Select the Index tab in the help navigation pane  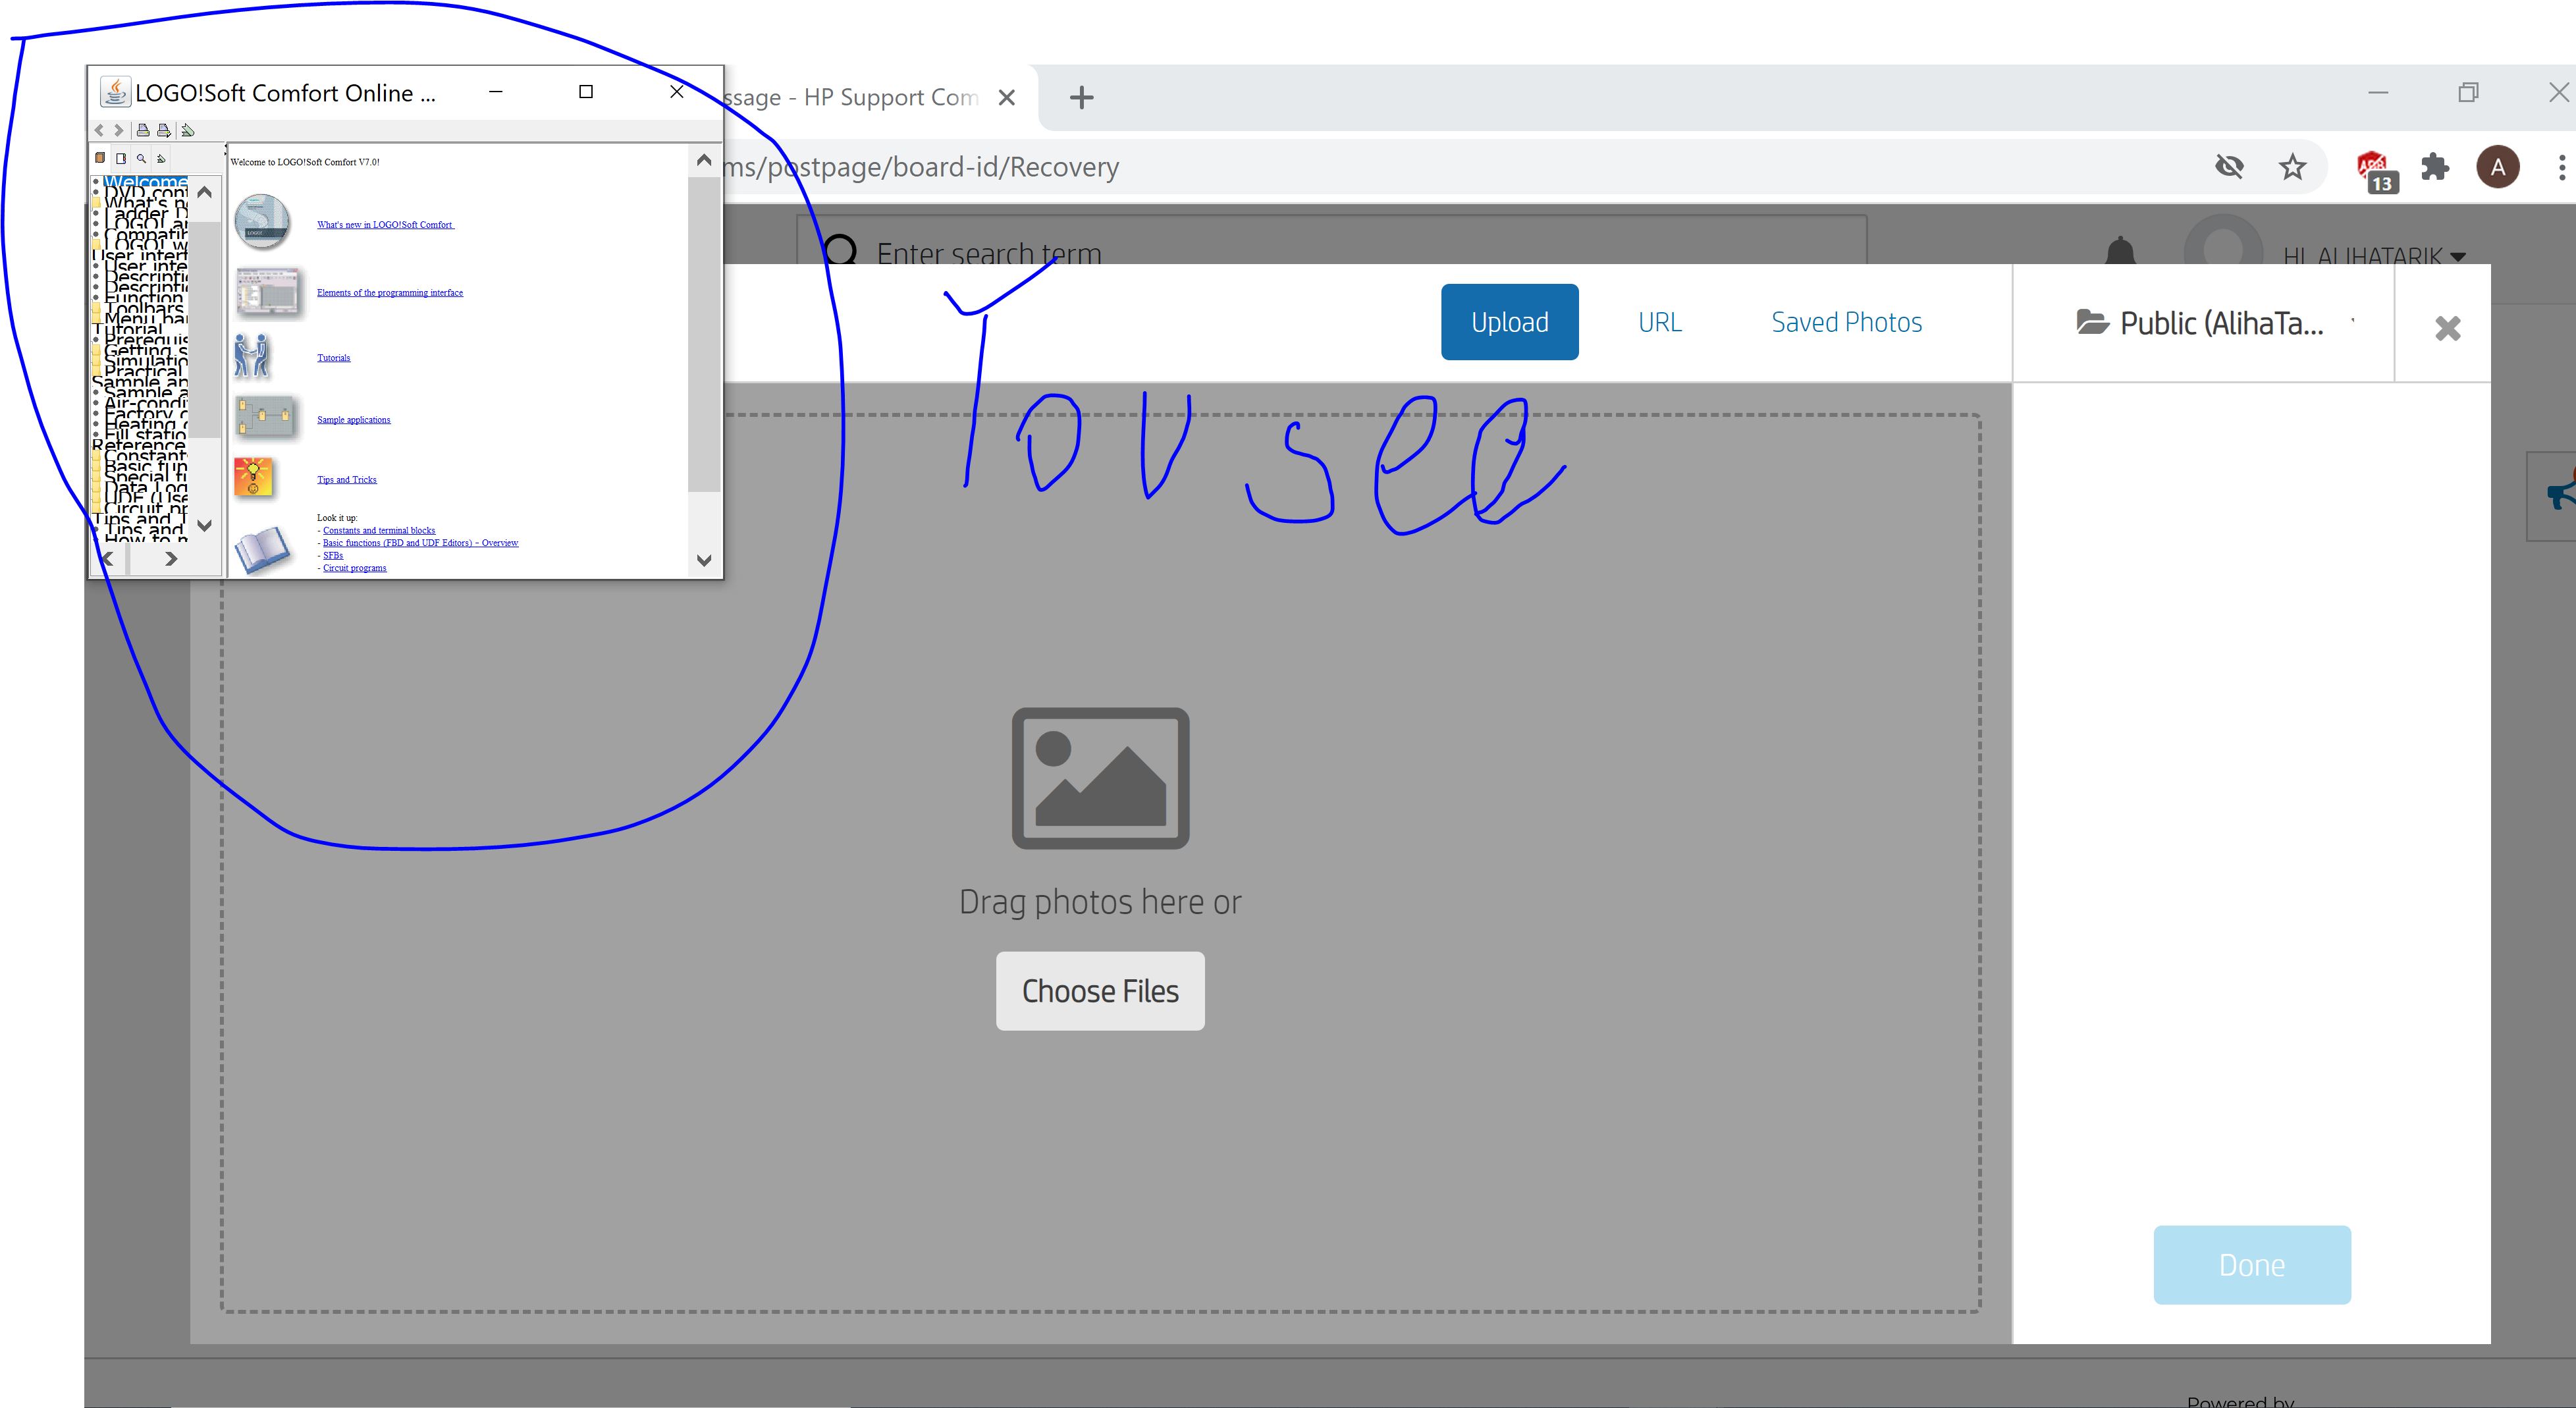click(x=121, y=158)
